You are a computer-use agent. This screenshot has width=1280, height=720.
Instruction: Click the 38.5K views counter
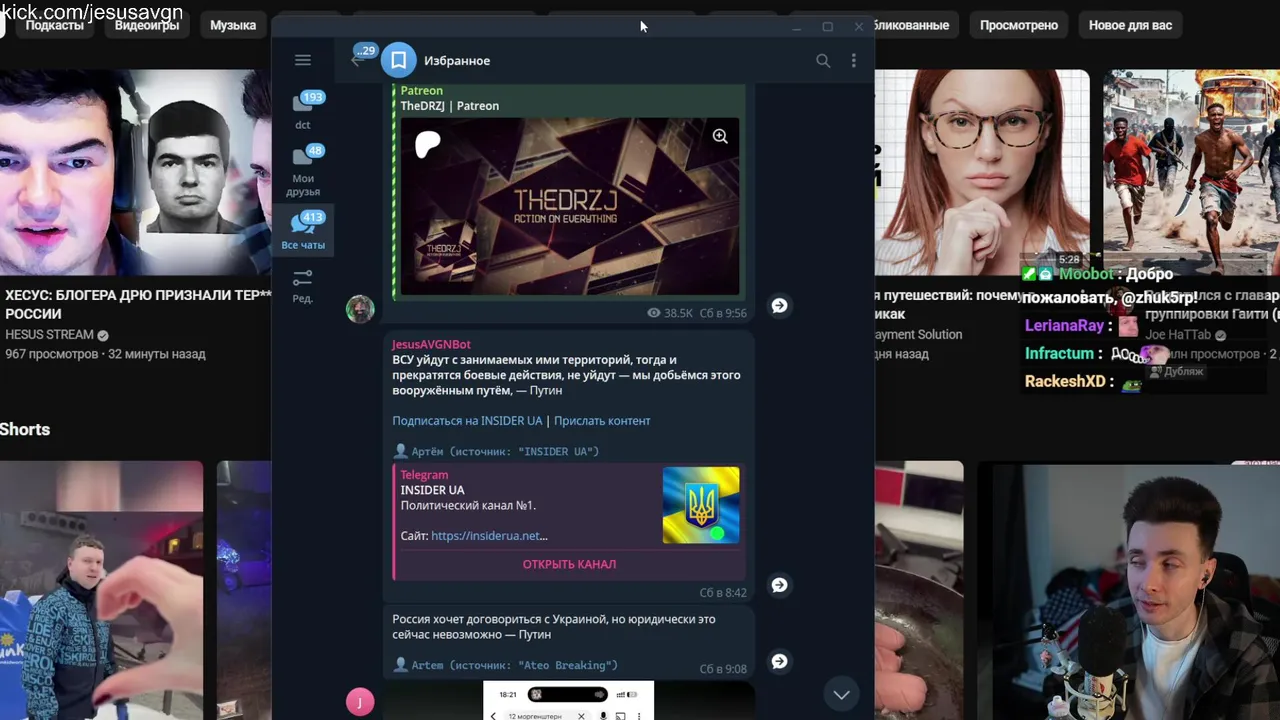tap(670, 313)
